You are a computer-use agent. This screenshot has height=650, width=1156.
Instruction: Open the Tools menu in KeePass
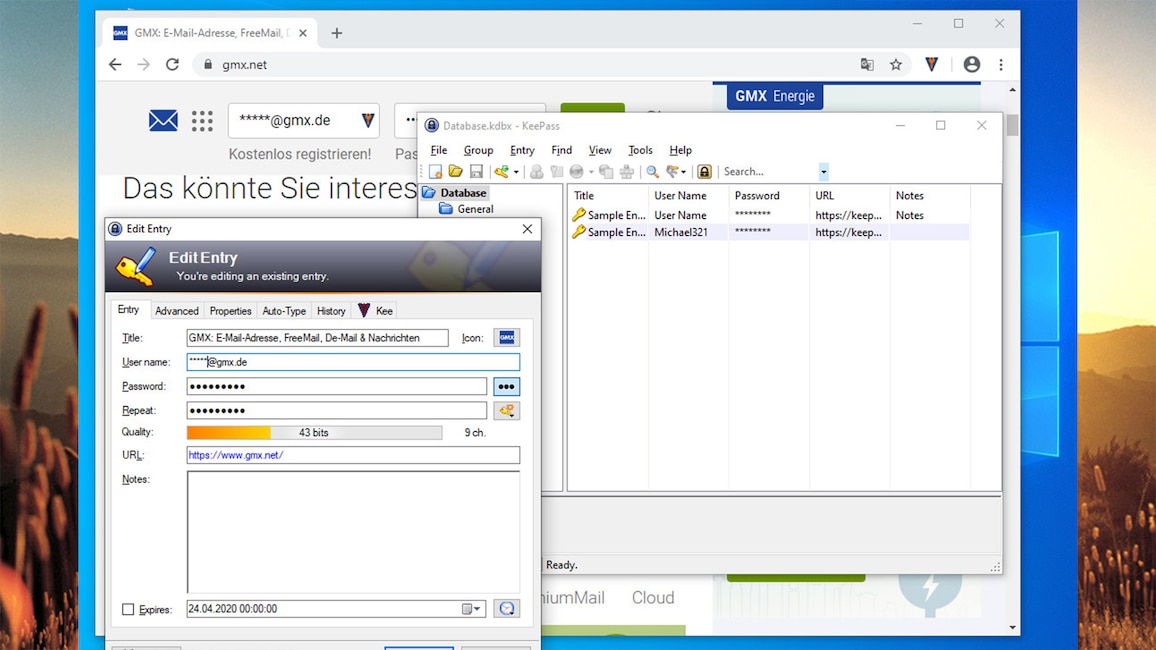click(x=640, y=150)
